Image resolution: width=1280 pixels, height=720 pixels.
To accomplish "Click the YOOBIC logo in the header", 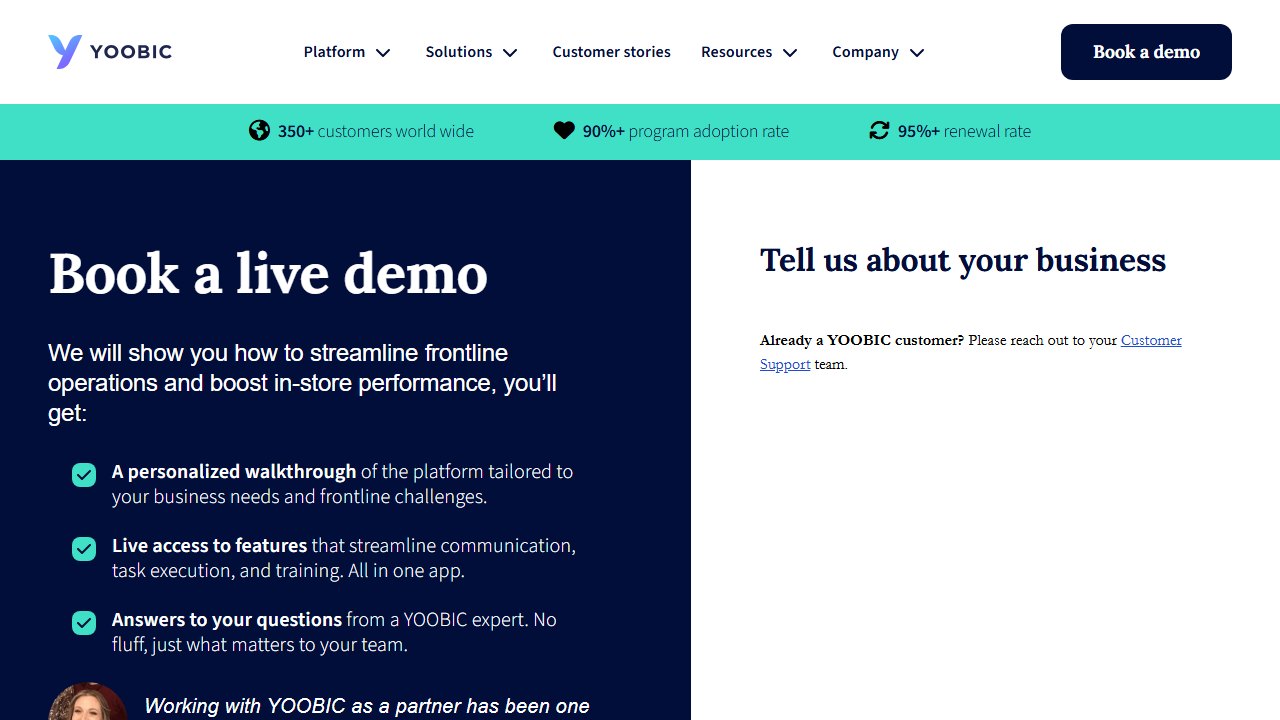I will click(110, 52).
